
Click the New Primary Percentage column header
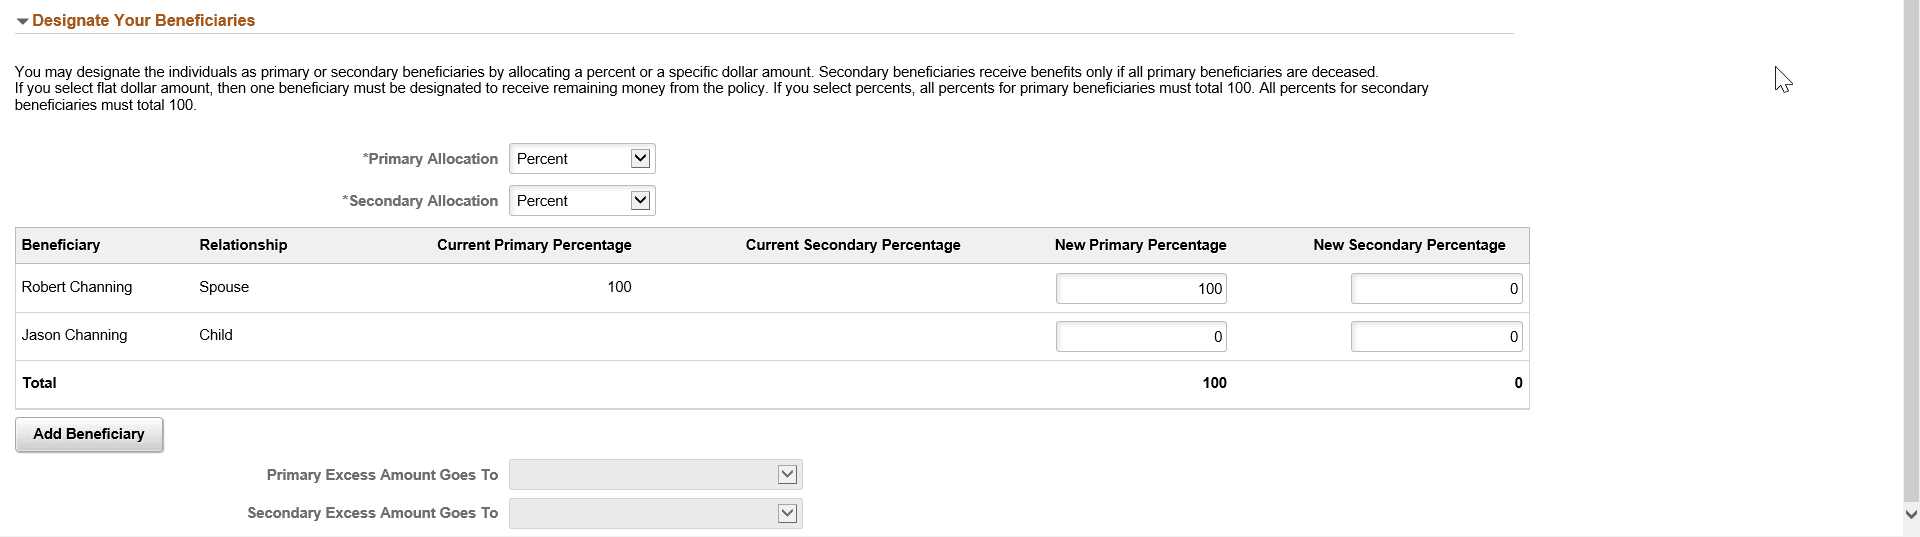click(x=1140, y=245)
